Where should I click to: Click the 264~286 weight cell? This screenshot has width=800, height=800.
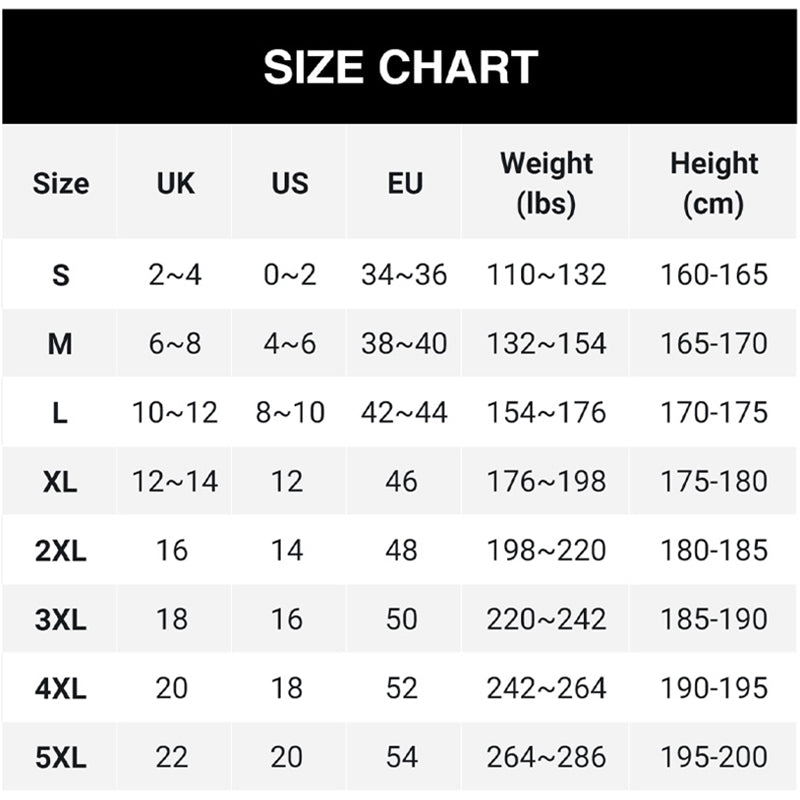546,758
